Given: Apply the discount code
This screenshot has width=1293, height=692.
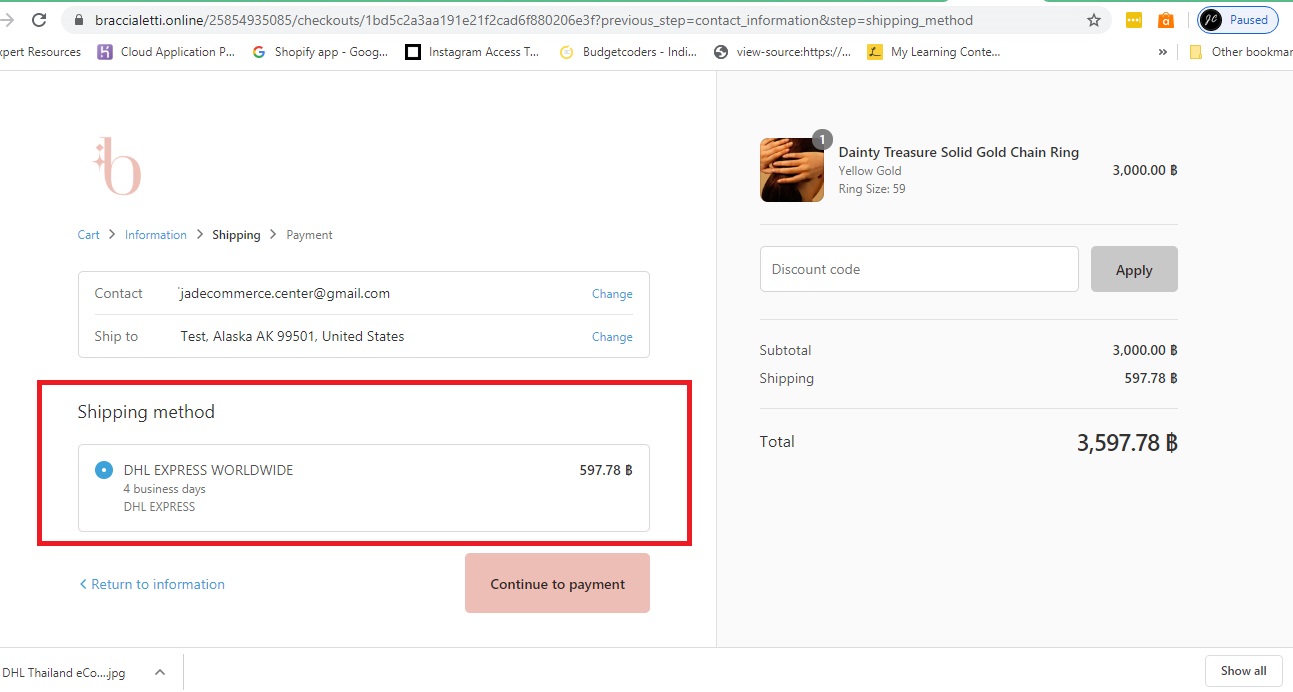Looking at the screenshot, I should pyautogui.click(x=1133, y=269).
